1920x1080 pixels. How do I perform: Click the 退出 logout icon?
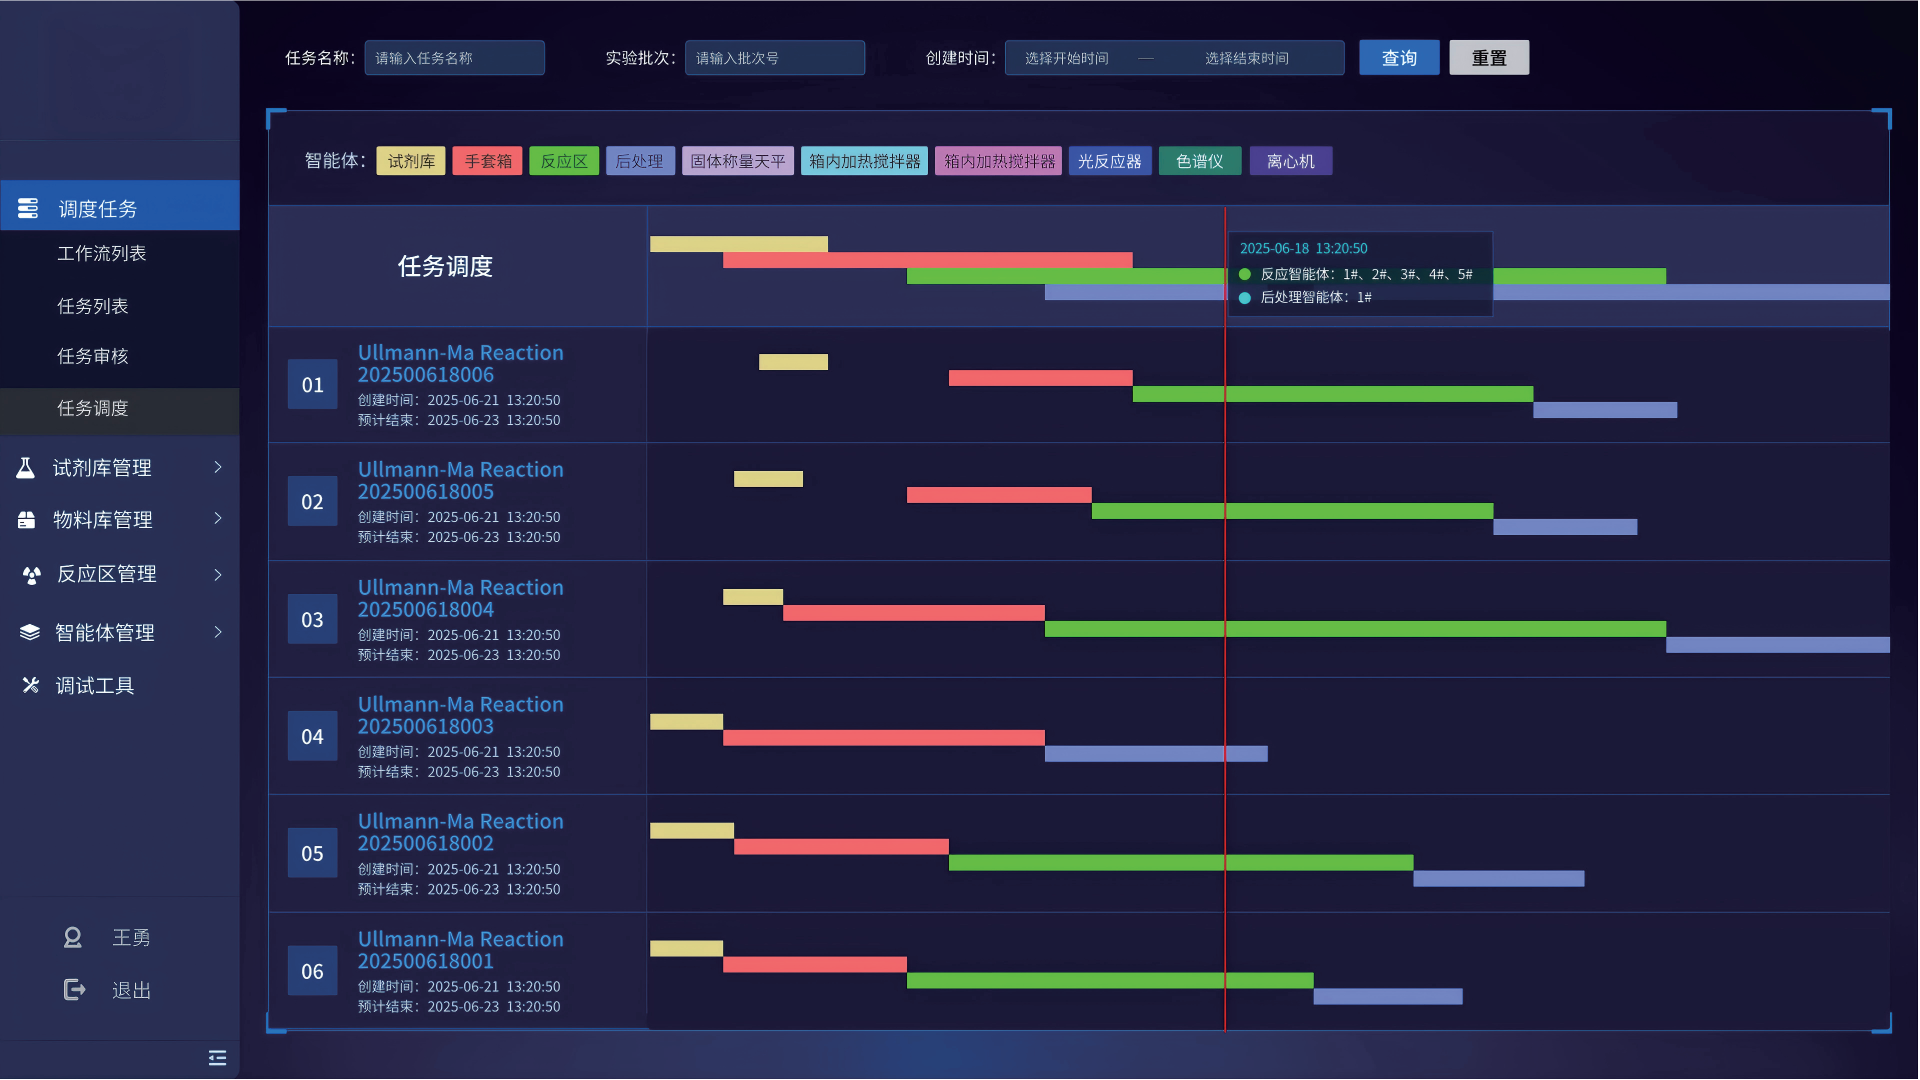click(74, 990)
